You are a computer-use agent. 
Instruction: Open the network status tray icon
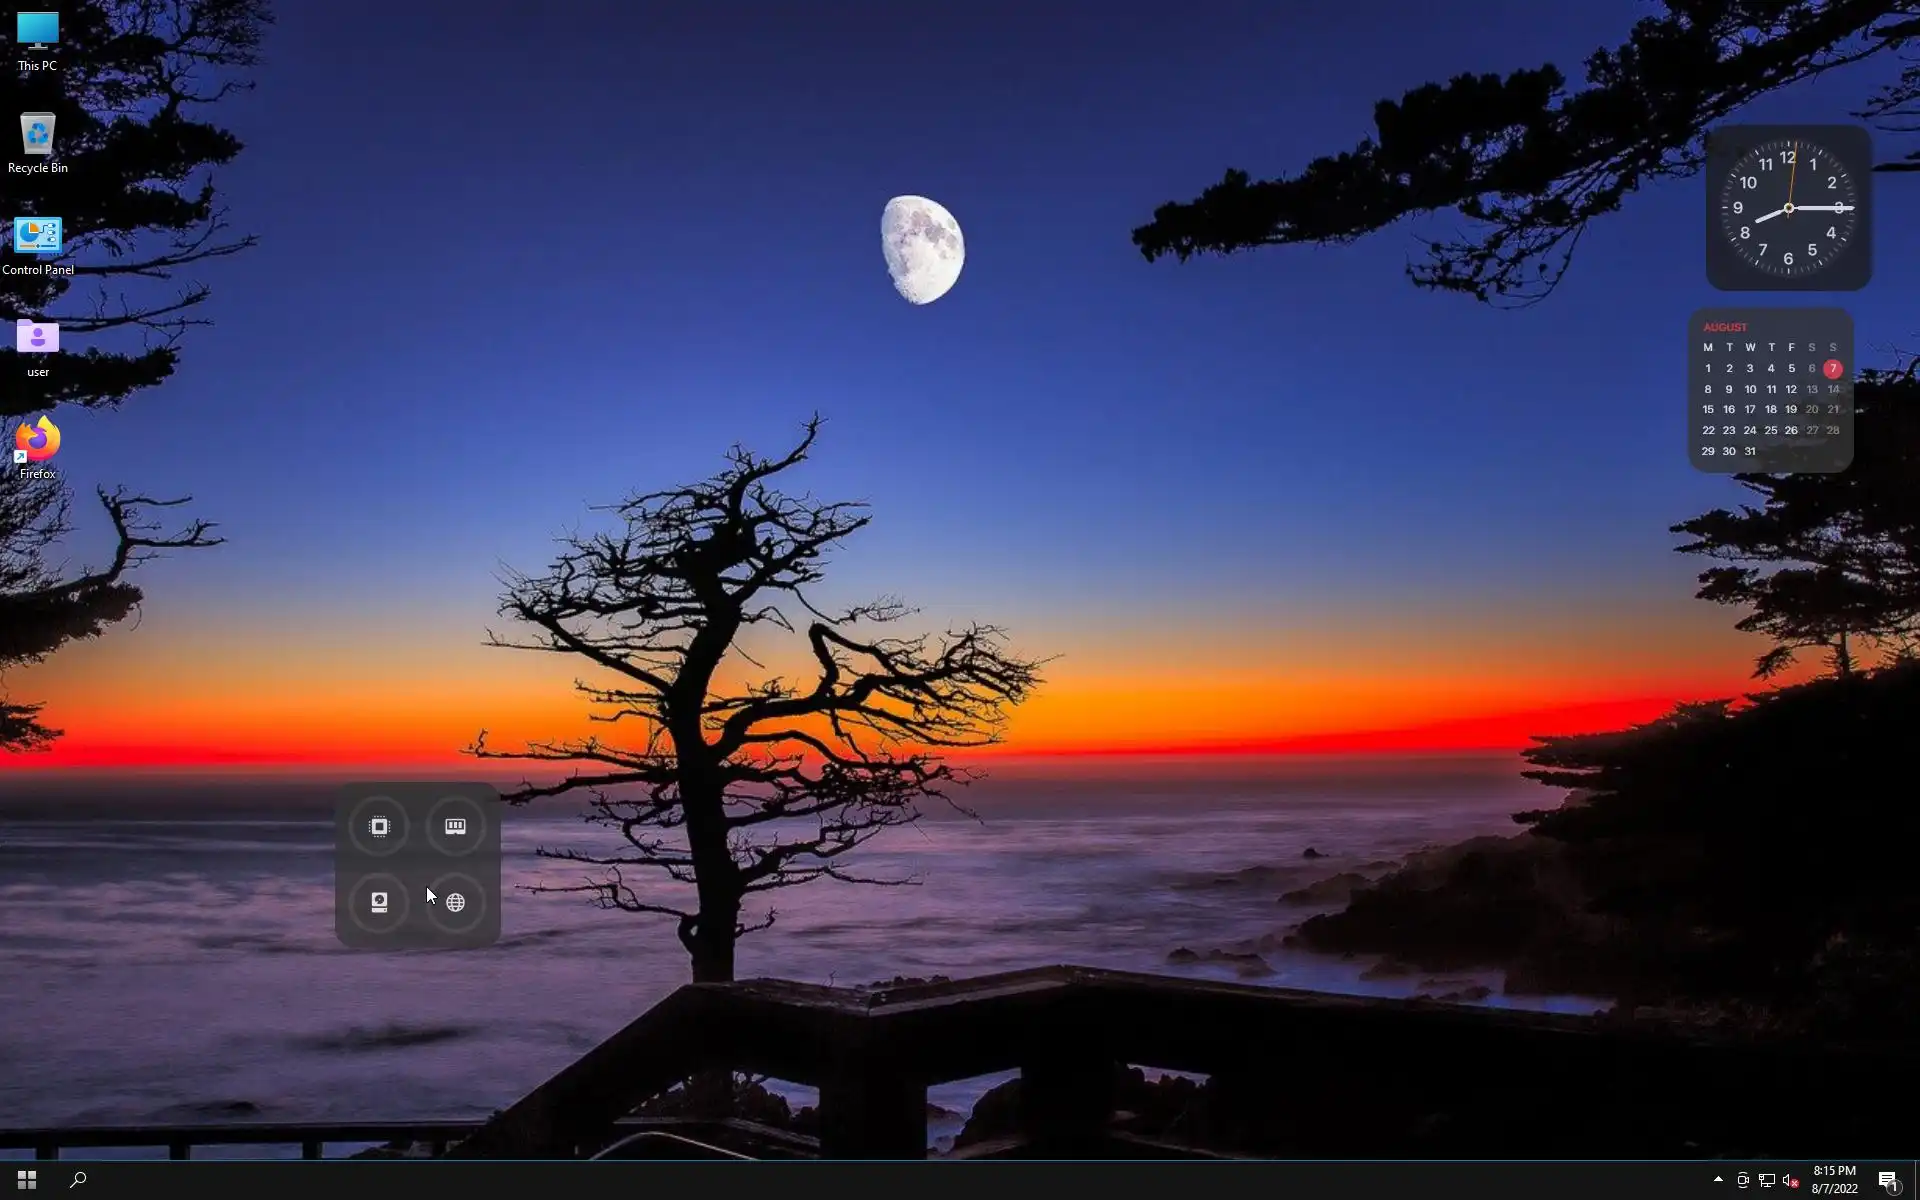1767,1180
